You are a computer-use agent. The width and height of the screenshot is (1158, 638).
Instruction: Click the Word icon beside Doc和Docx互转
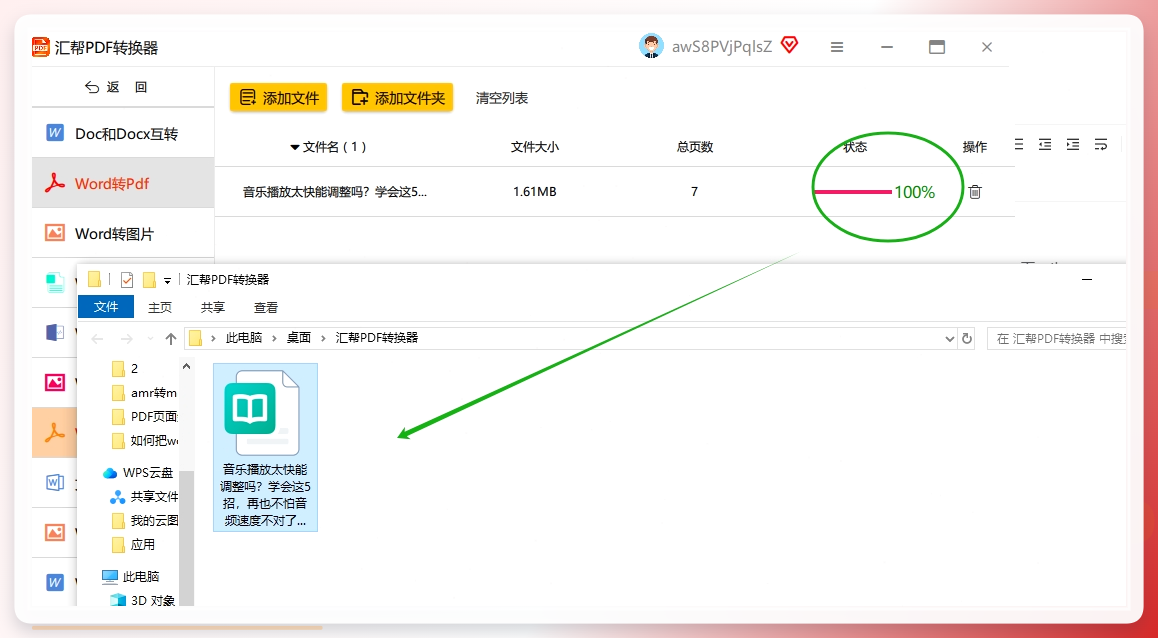click(x=55, y=134)
